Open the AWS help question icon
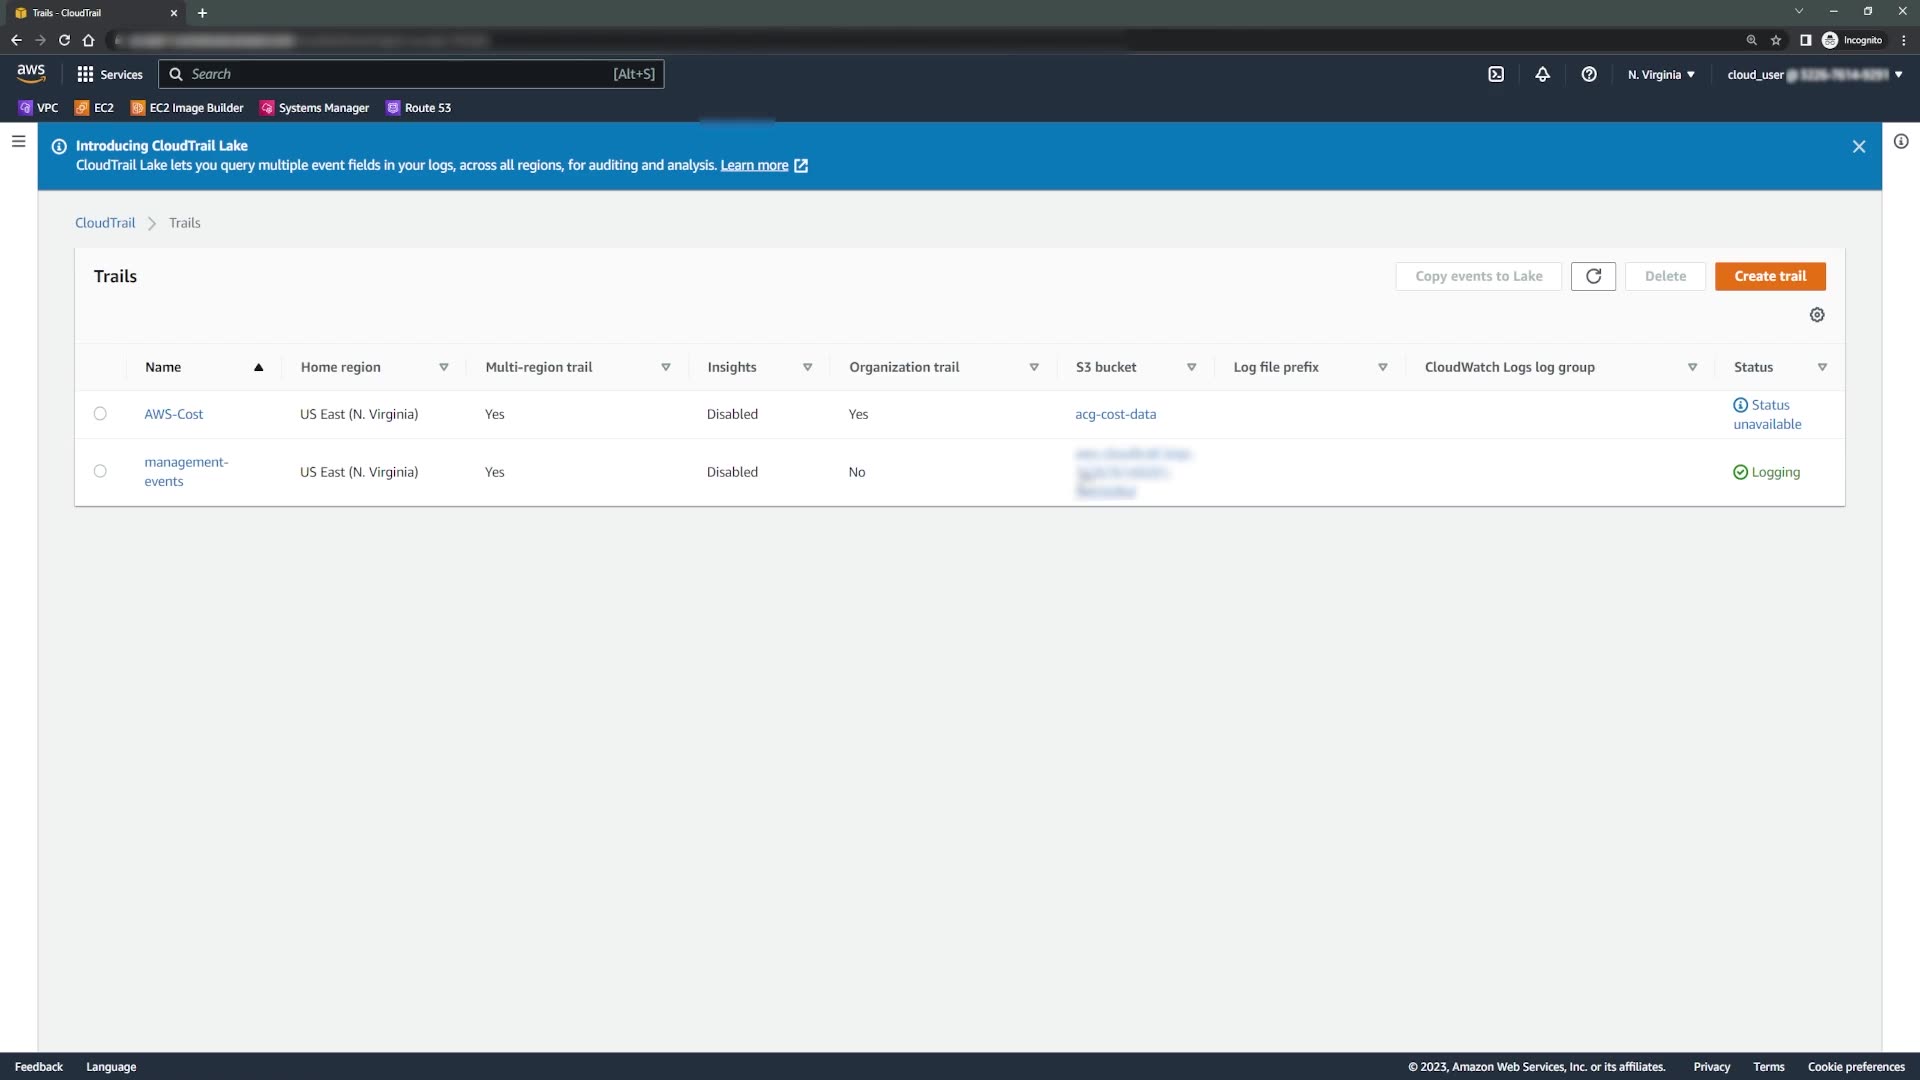Viewport: 1920px width, 1080px height. pyautogui.click(x=1589, y=74)
